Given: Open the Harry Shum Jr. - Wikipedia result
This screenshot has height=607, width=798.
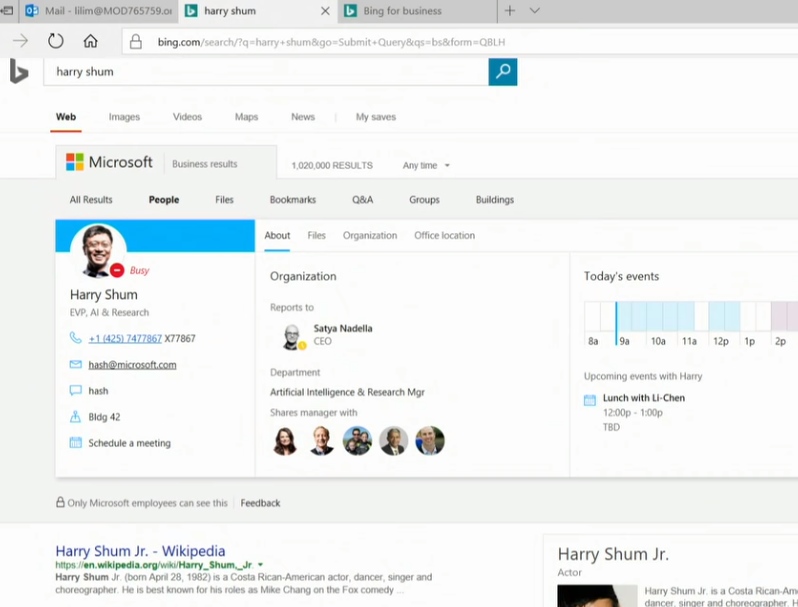Looking at the screenshot, I should coord(140,551).
